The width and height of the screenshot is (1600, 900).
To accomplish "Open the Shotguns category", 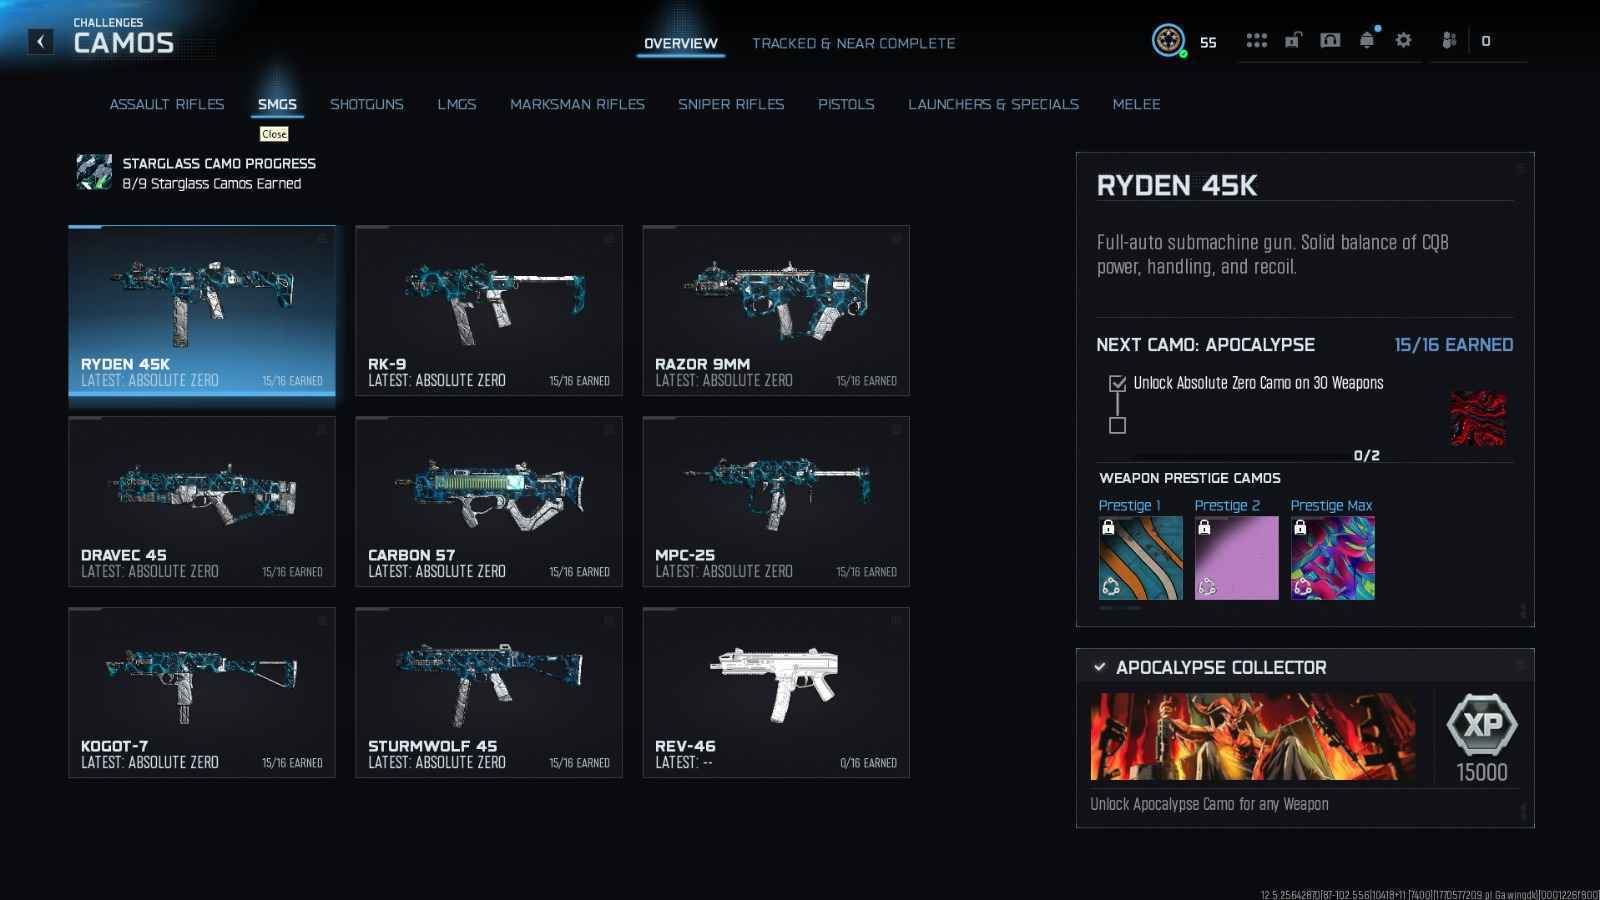I will point(367,104).
